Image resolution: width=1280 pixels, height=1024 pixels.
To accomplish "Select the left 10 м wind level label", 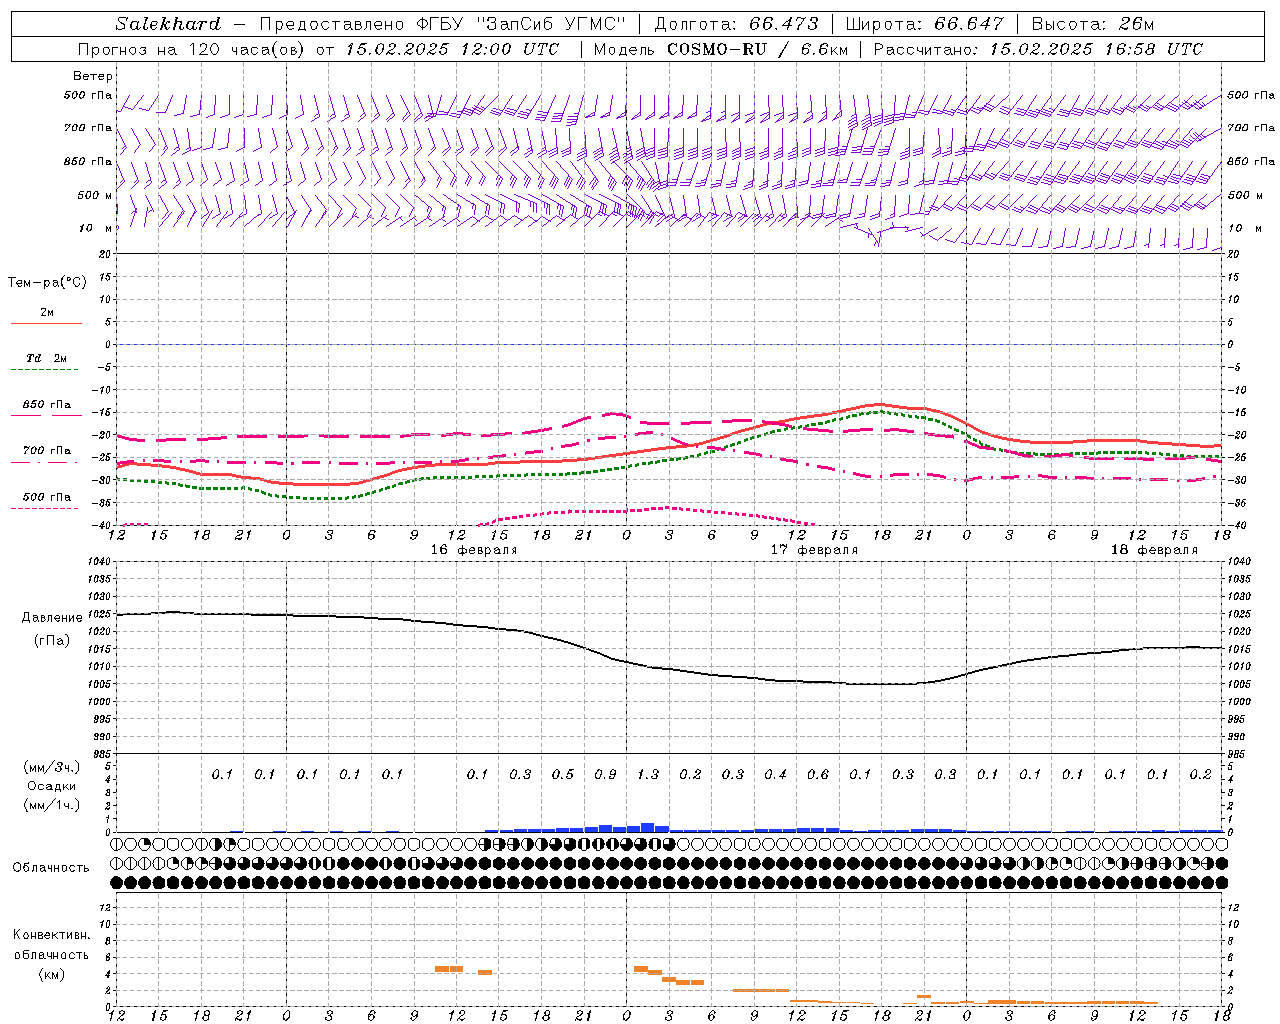I will click(95, 228).
